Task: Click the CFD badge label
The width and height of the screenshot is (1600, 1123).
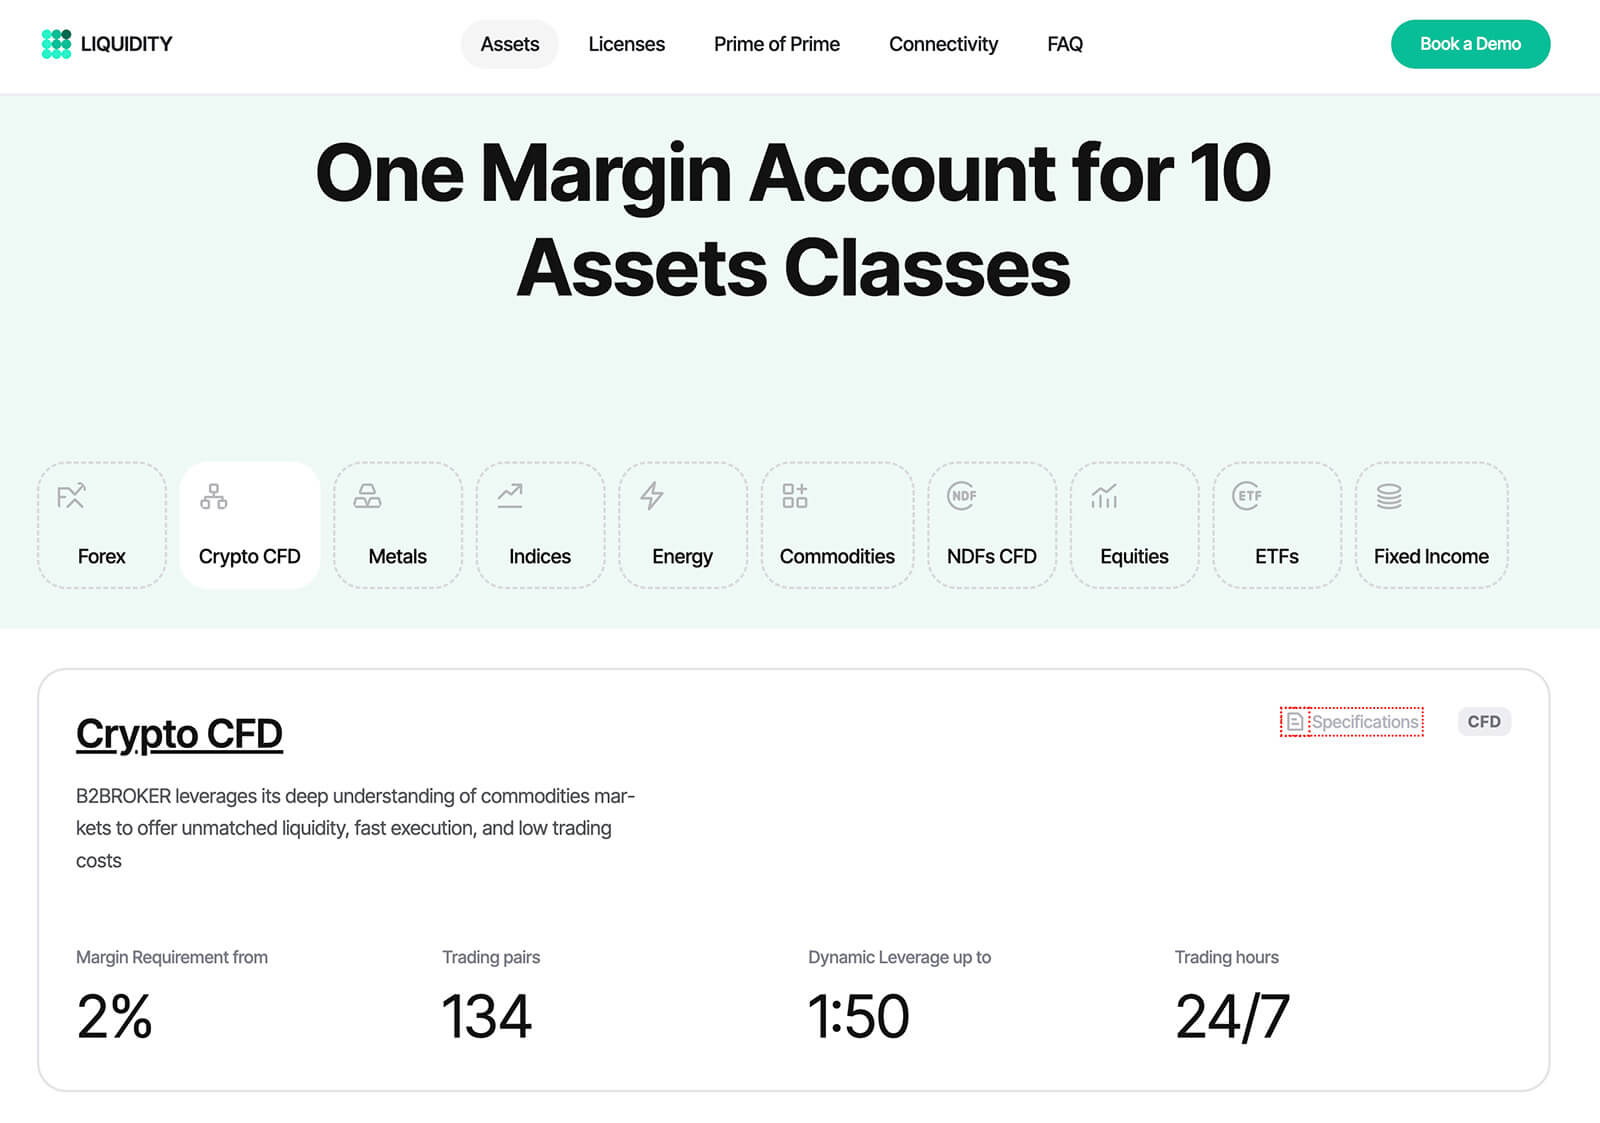Action: click(x=1484, y=722)
